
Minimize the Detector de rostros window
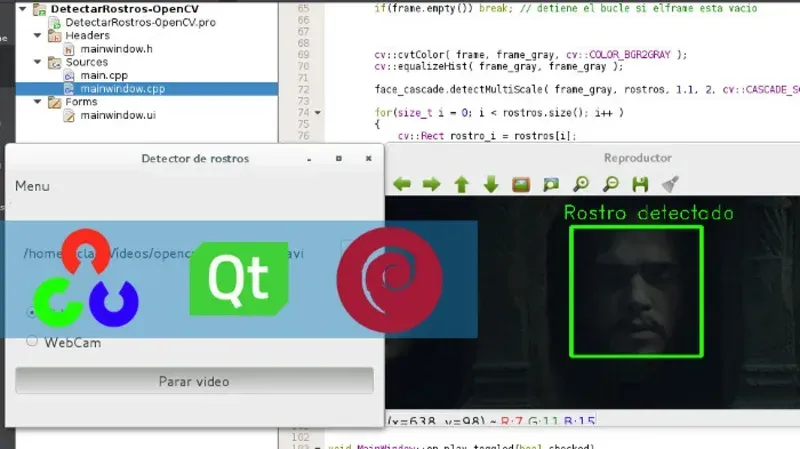click(x=309, y=159)
